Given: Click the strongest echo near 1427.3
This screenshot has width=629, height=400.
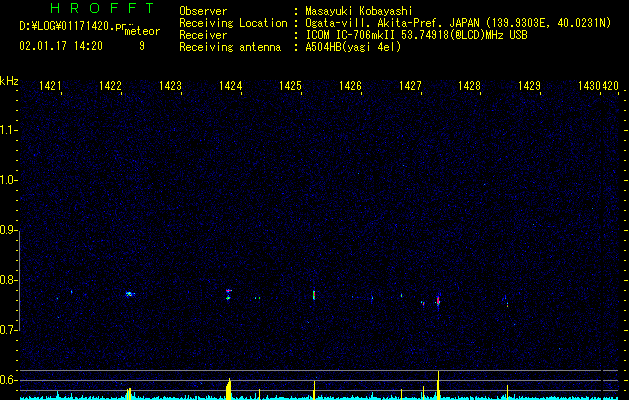Looking at the screenshot, I should coord(438,301).
